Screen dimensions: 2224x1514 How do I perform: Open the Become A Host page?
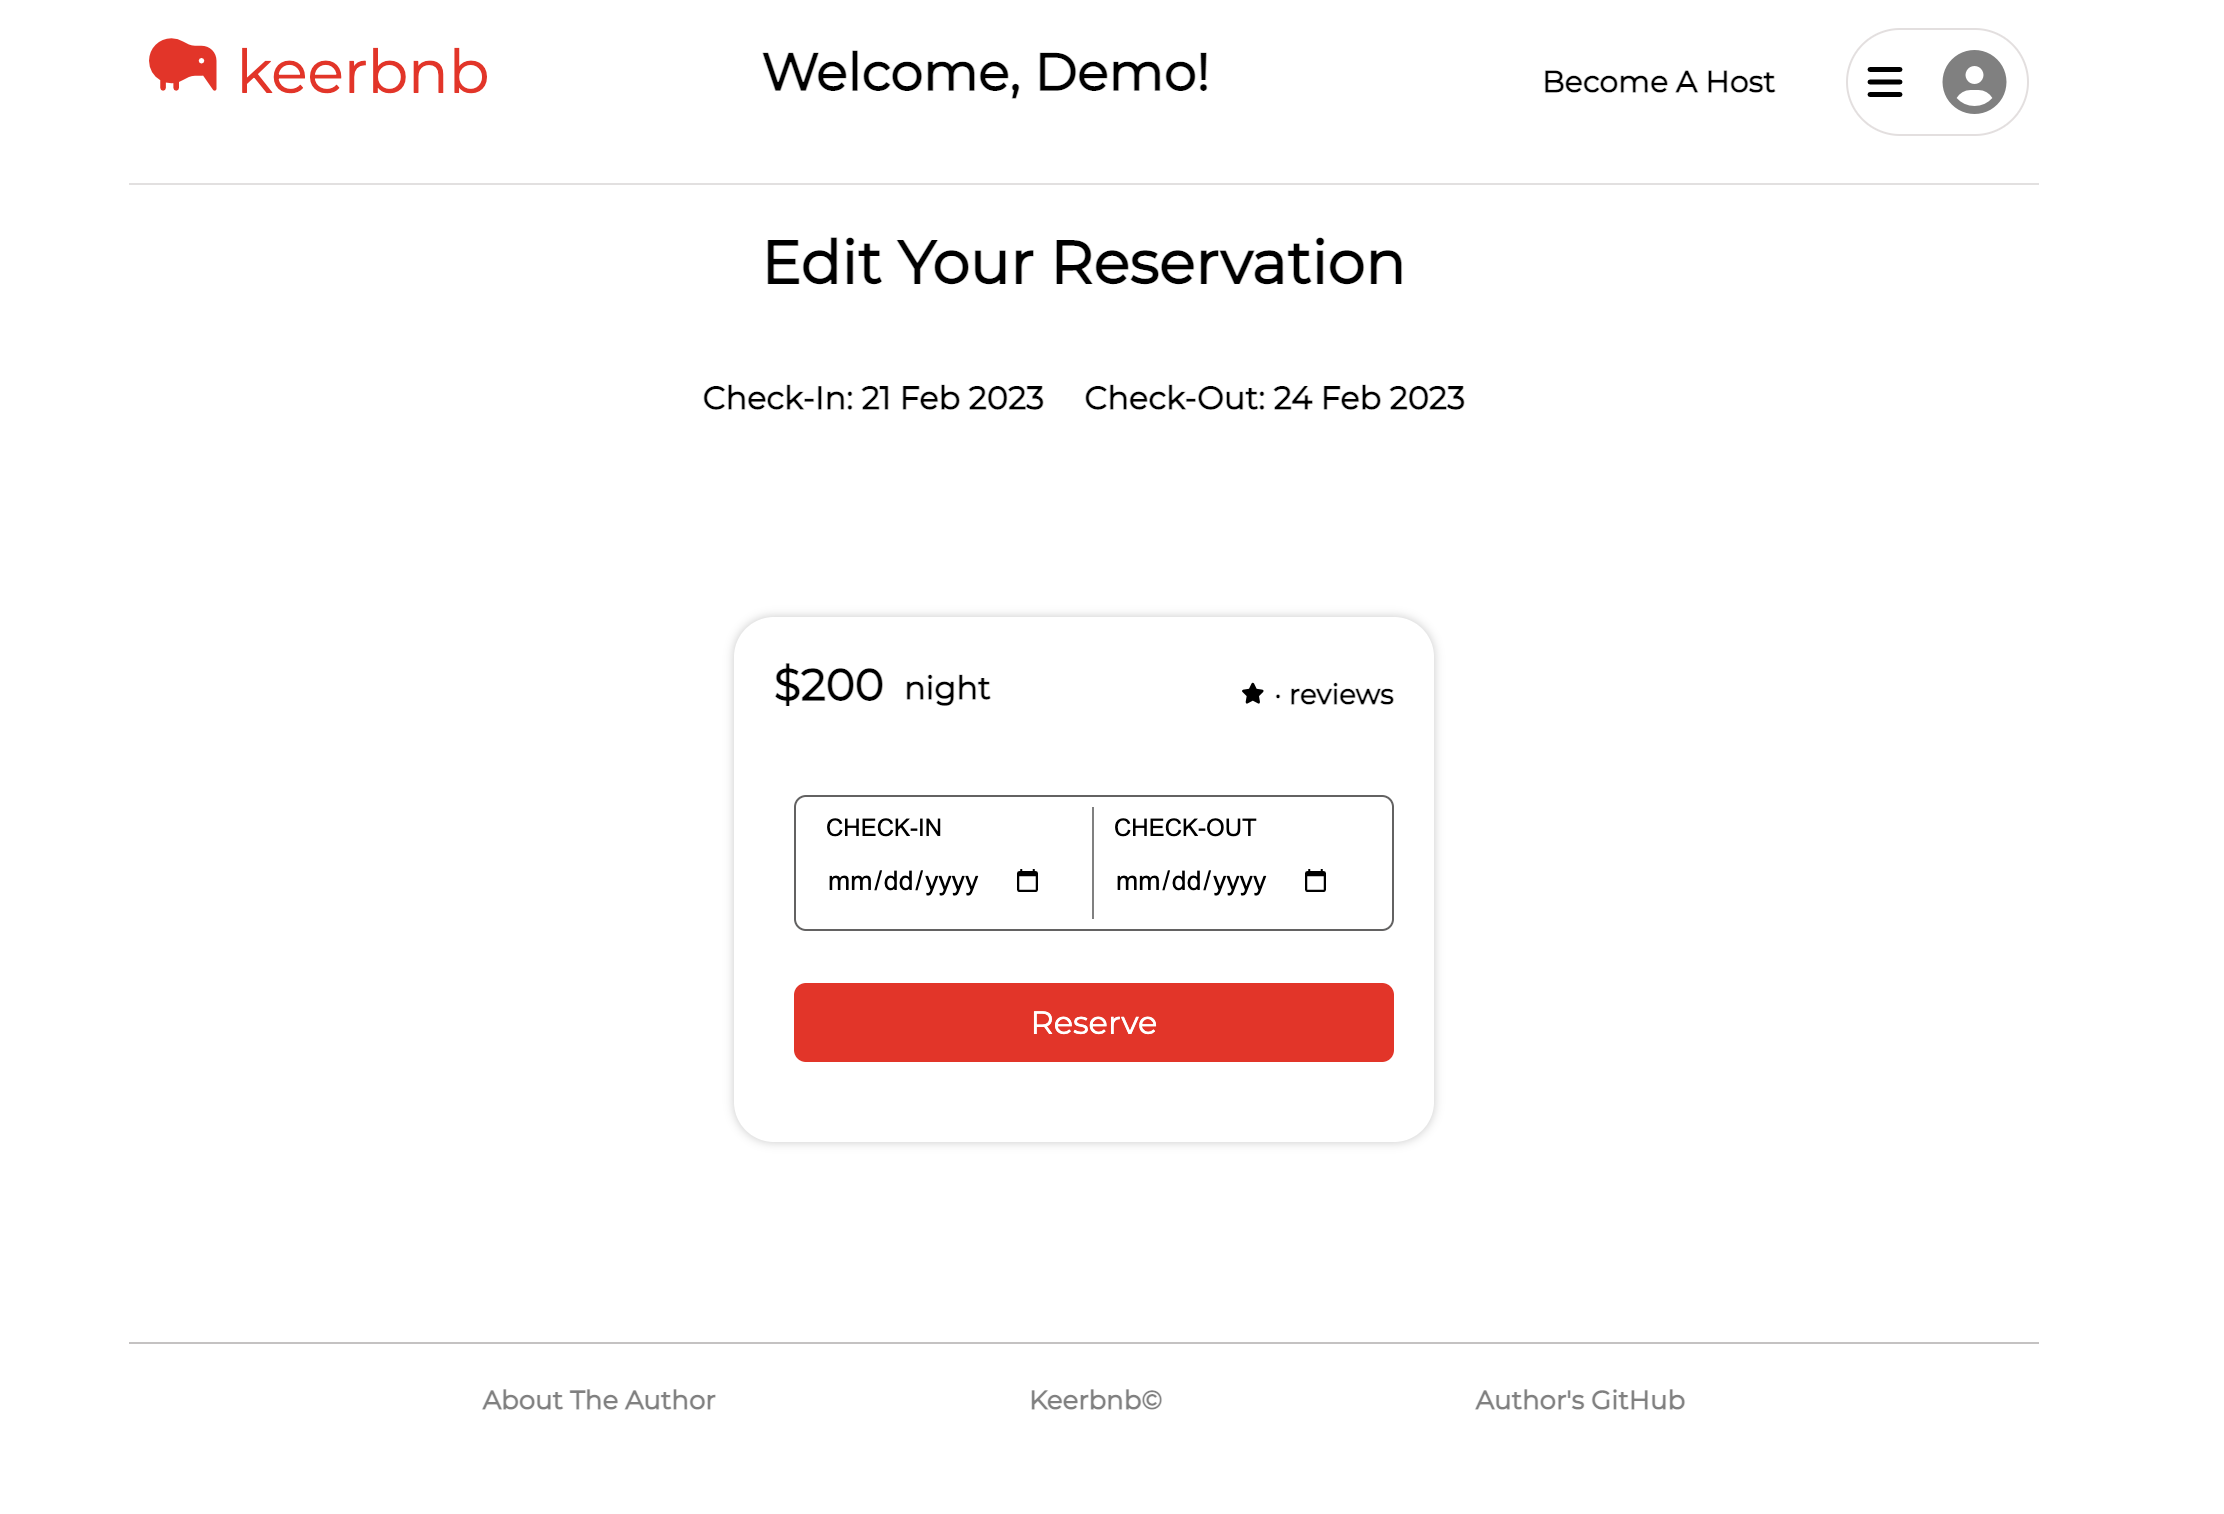(x=1658, y=81)
